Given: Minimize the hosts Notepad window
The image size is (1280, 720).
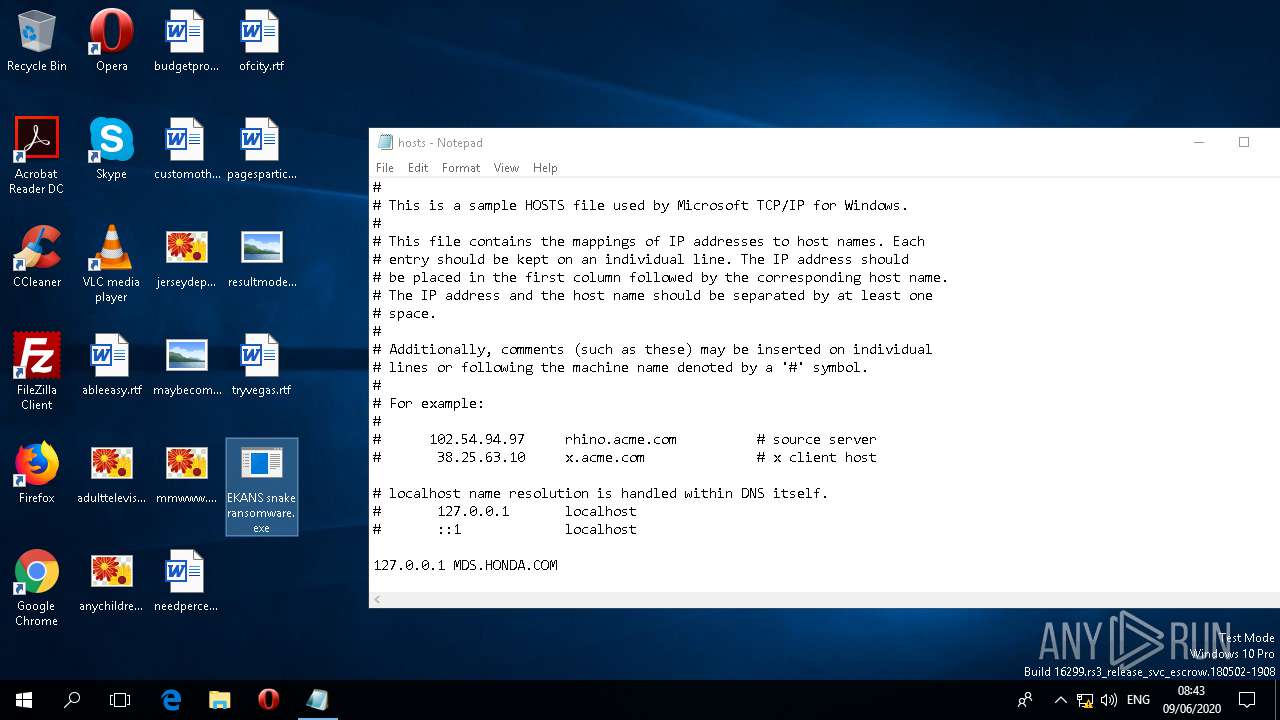Looking at the screenshot, I should tap(1198, 142).
